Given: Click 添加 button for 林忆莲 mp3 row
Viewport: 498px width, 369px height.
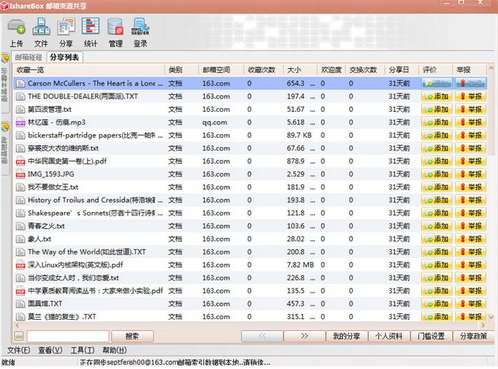Looking at the screenshot, I should click(437, 123).
